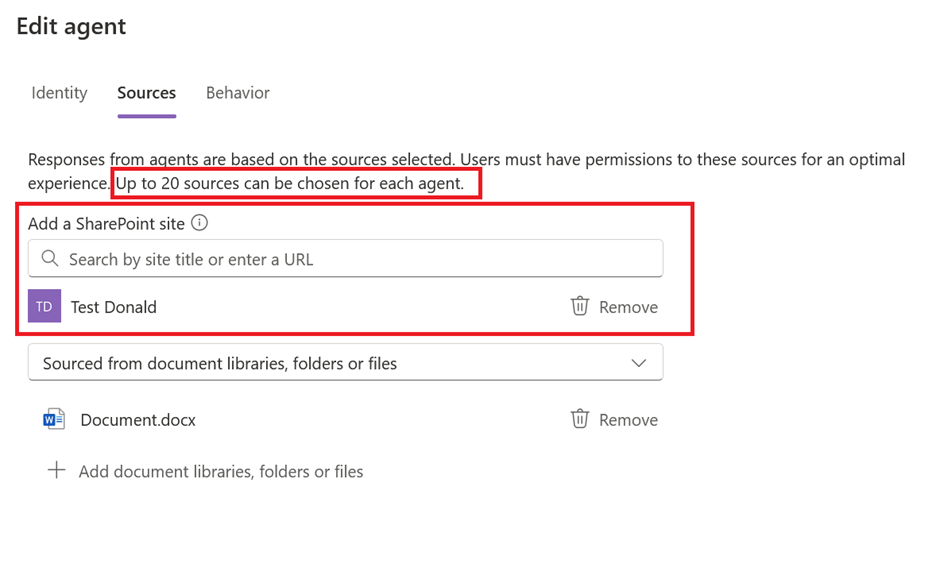Click the Word file icon for Document.docx
The image size is (940, 564).
pos(54,419)
